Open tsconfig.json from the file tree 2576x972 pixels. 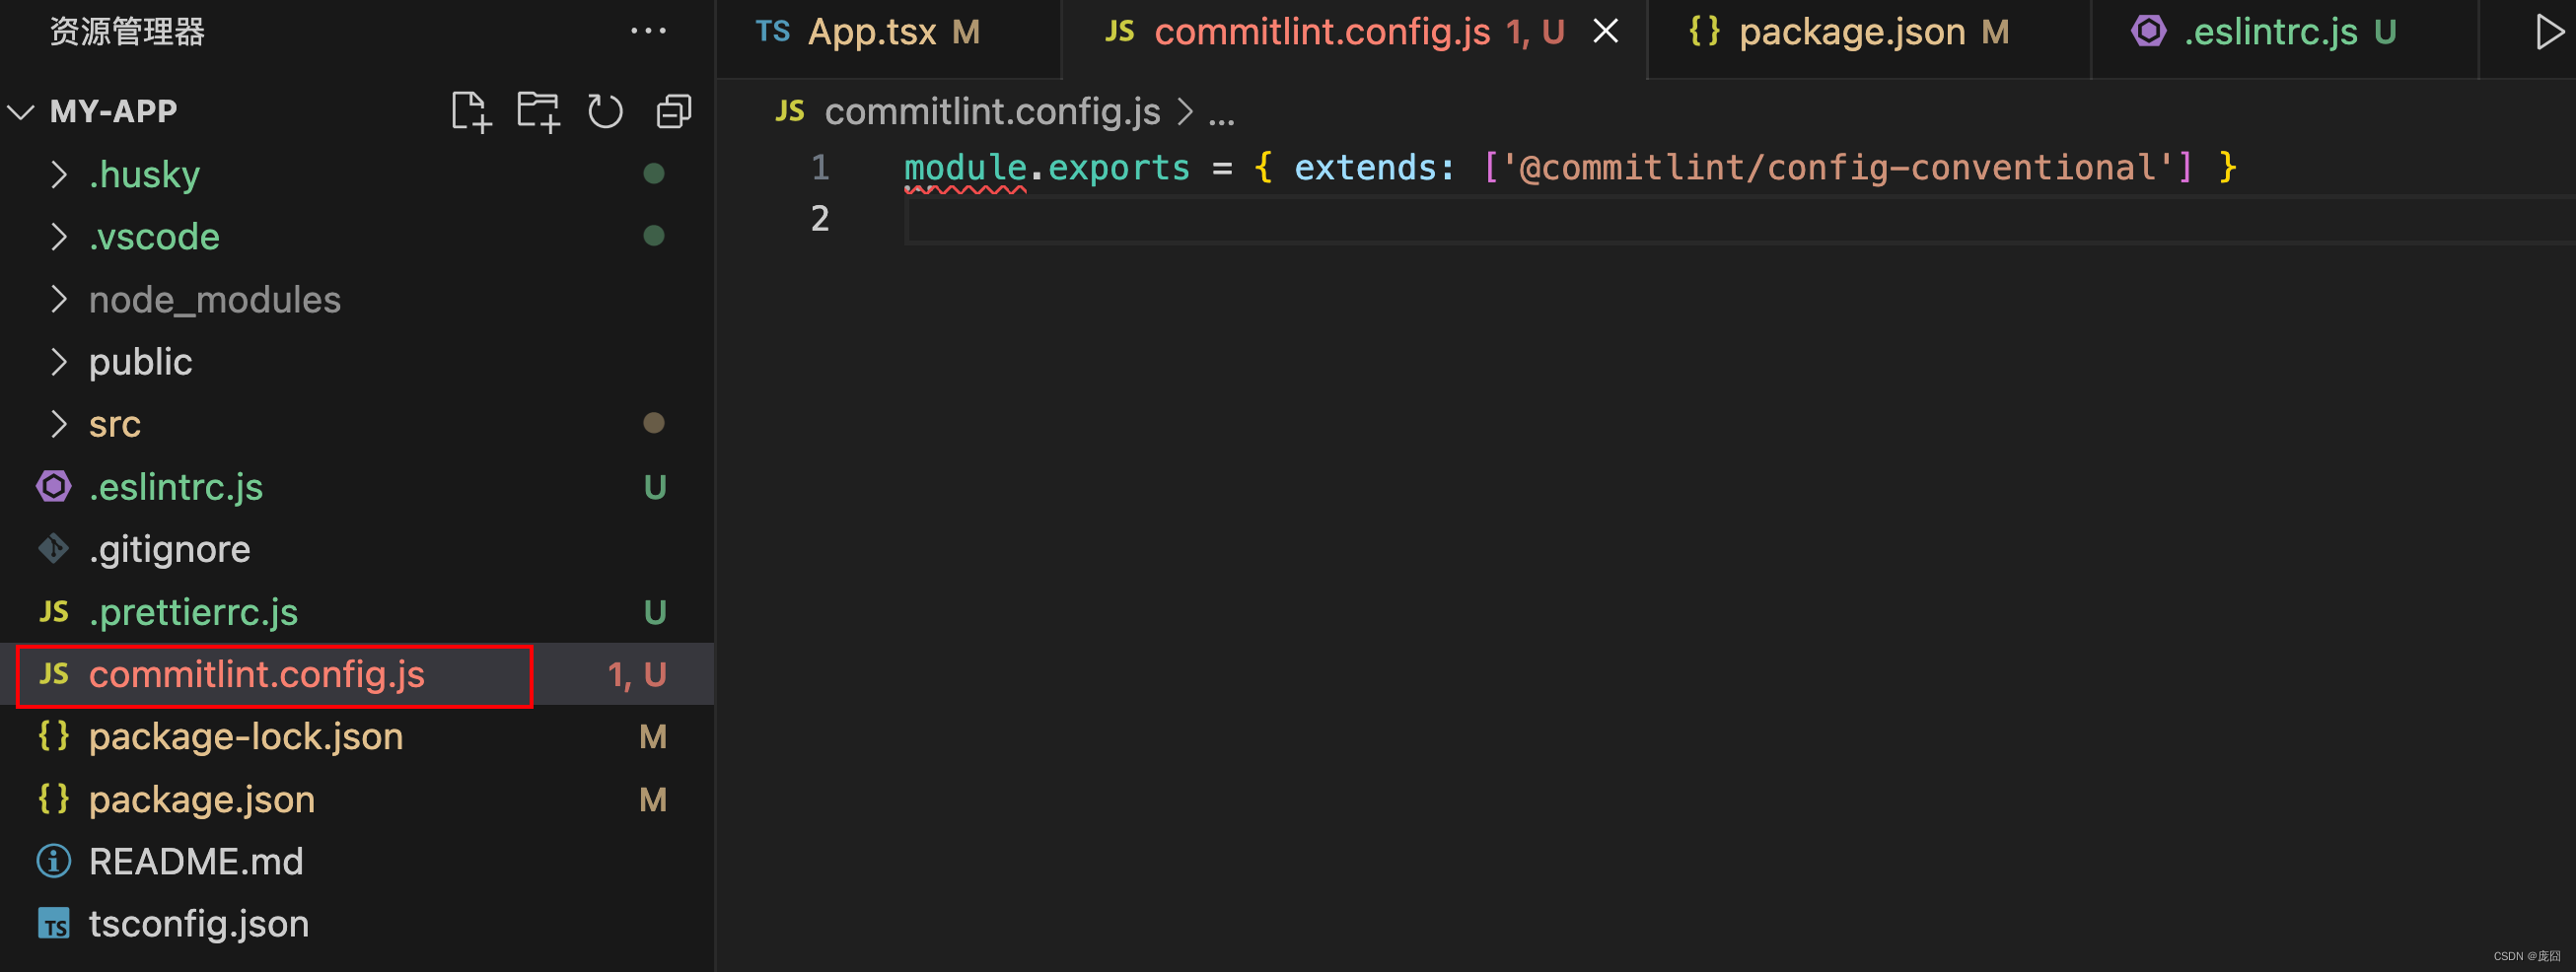357,923
